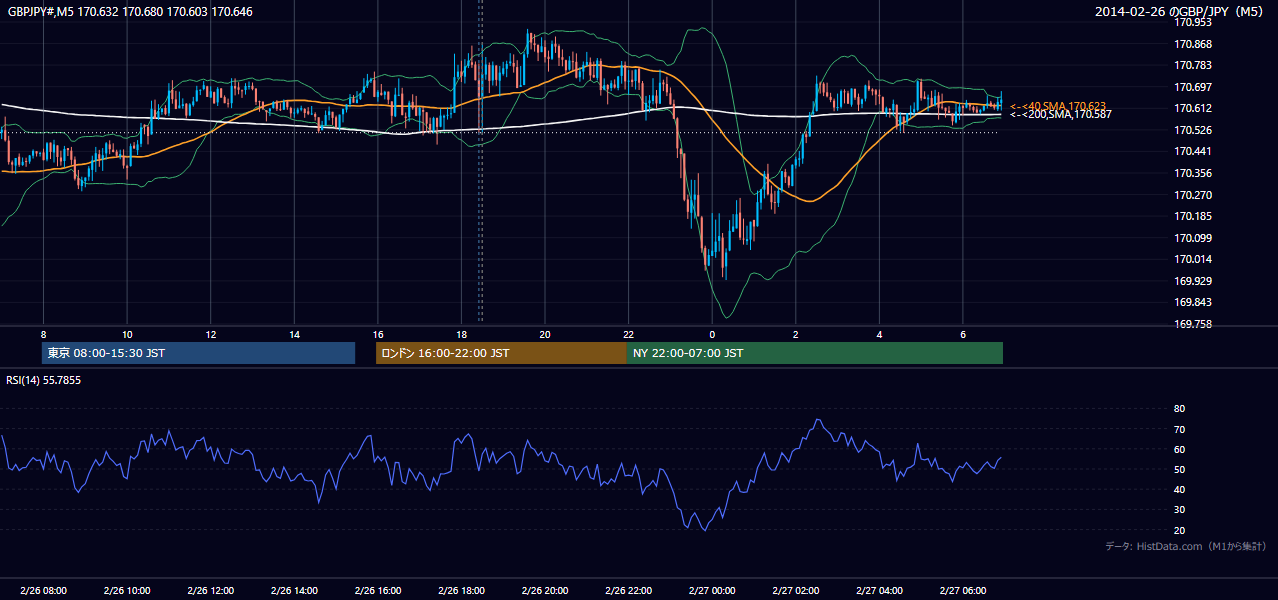The height and width of the screenshot is (600, 1278).
Task: Click the 40 SMA 170.623 orange label
Action: [x=1059, y=106]
